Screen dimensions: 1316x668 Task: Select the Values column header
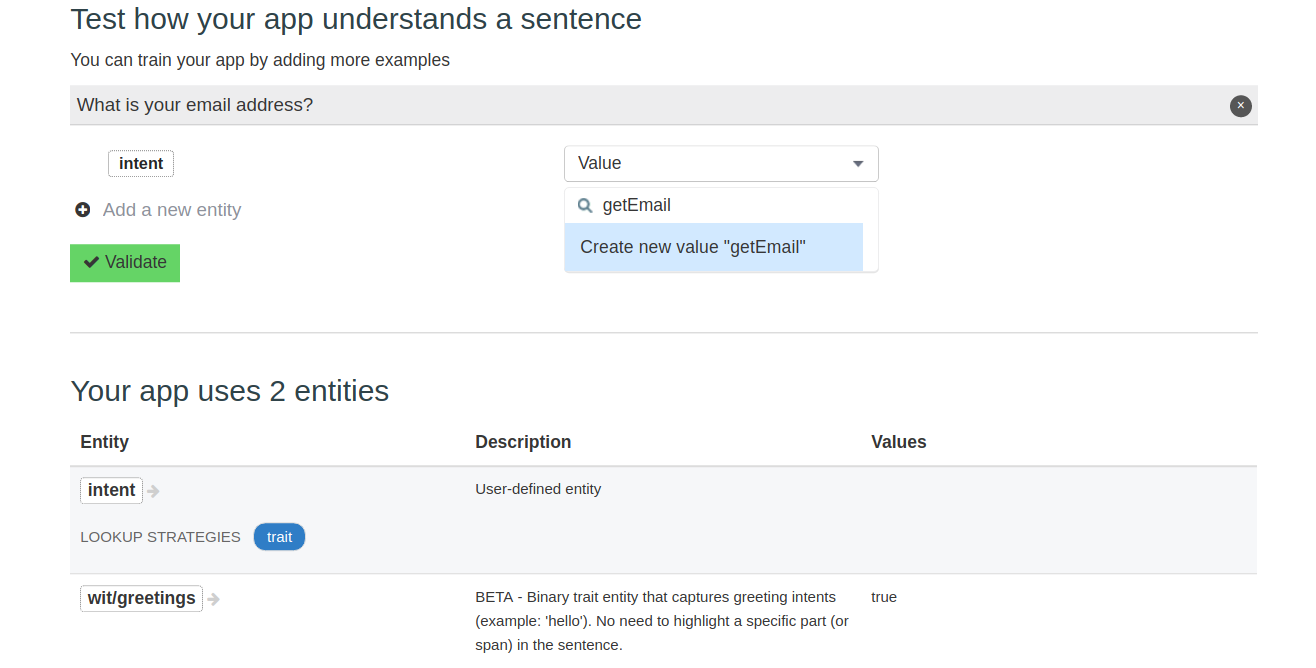pyautogui.click(x=898, y=442)
